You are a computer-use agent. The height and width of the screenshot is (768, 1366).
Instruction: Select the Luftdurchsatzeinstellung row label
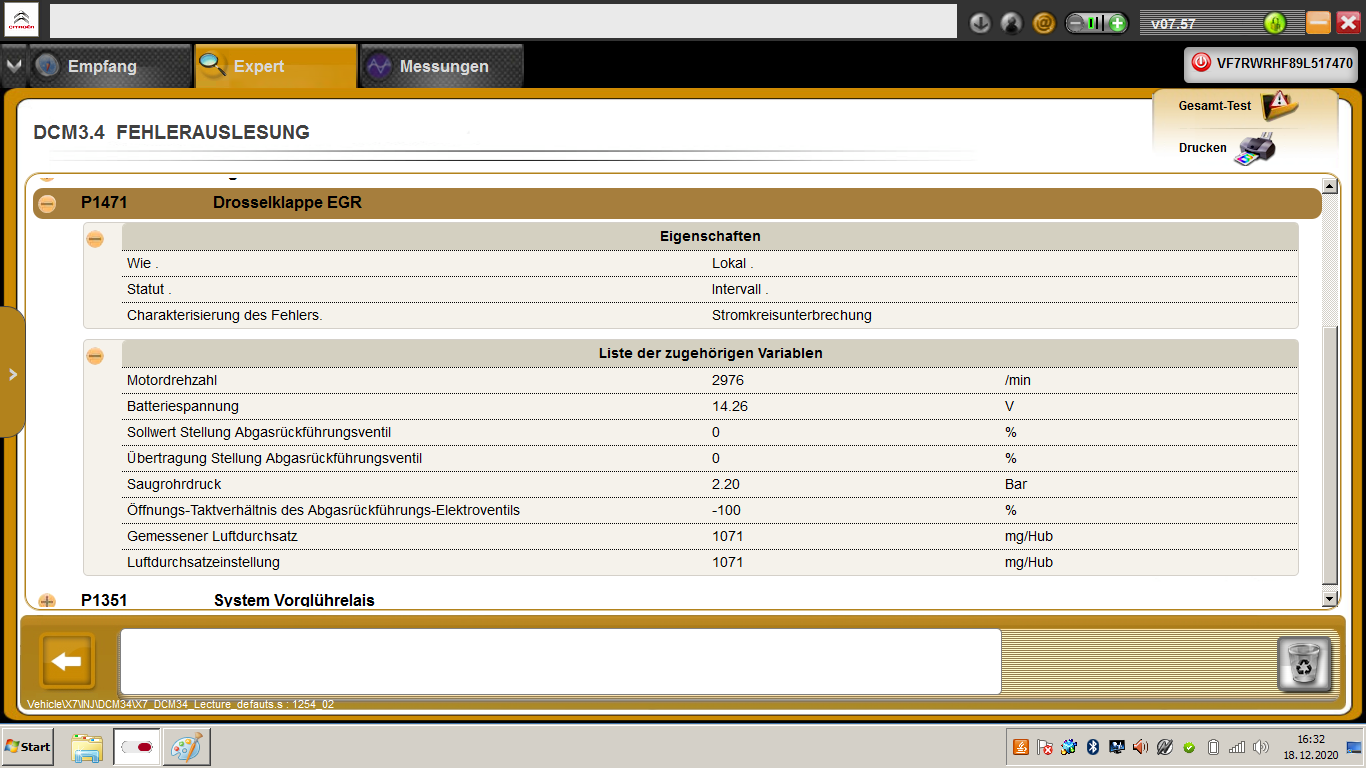coord(203,562)
